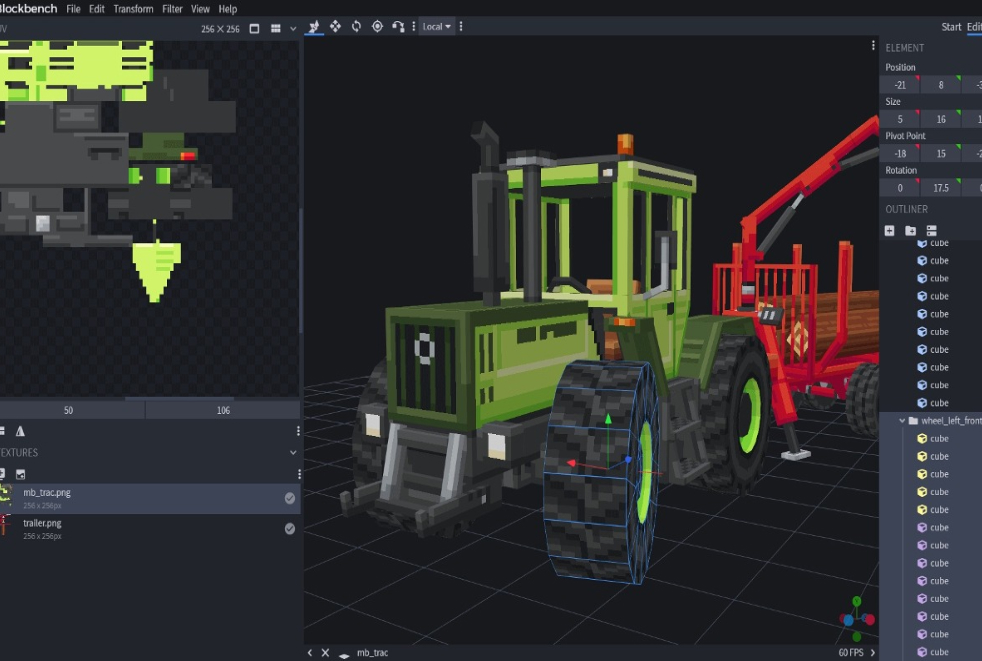The width and height of the screenshot is (982, 661).
Task: Open the Transform menu
Action: pyautogui.click(x=133, y=9)
